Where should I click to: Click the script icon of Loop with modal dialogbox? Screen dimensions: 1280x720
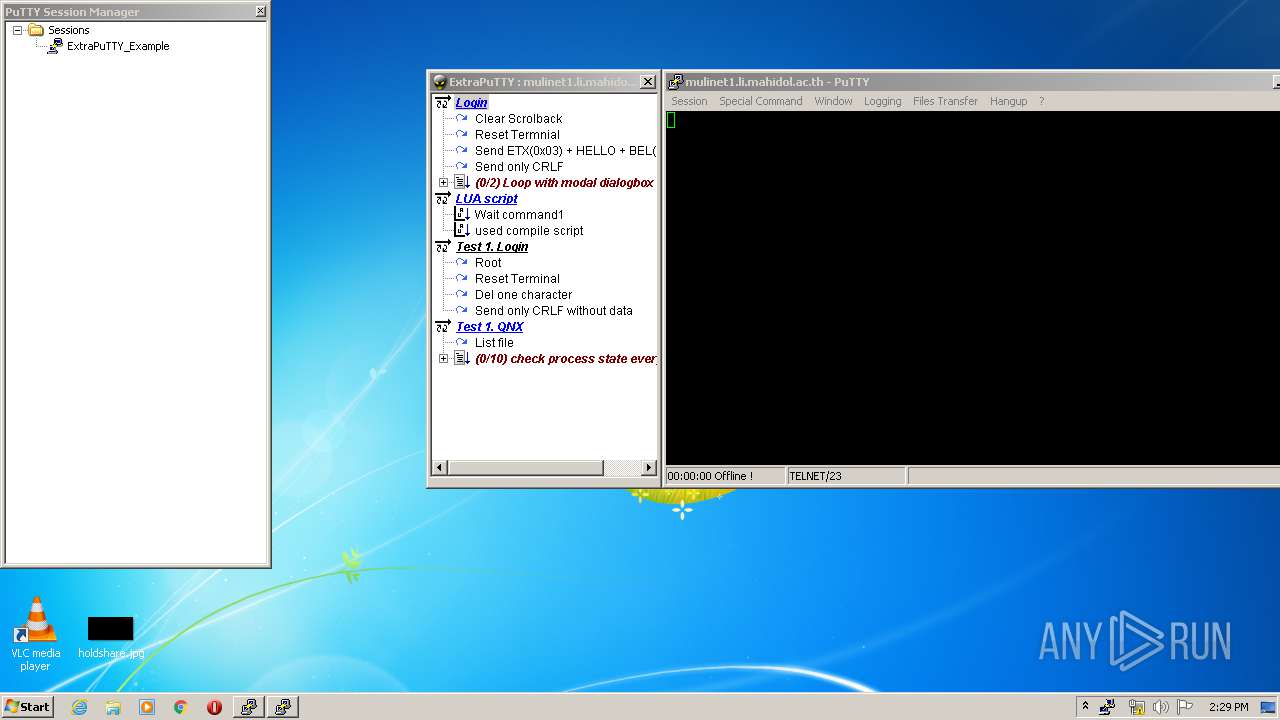point(462,182)
